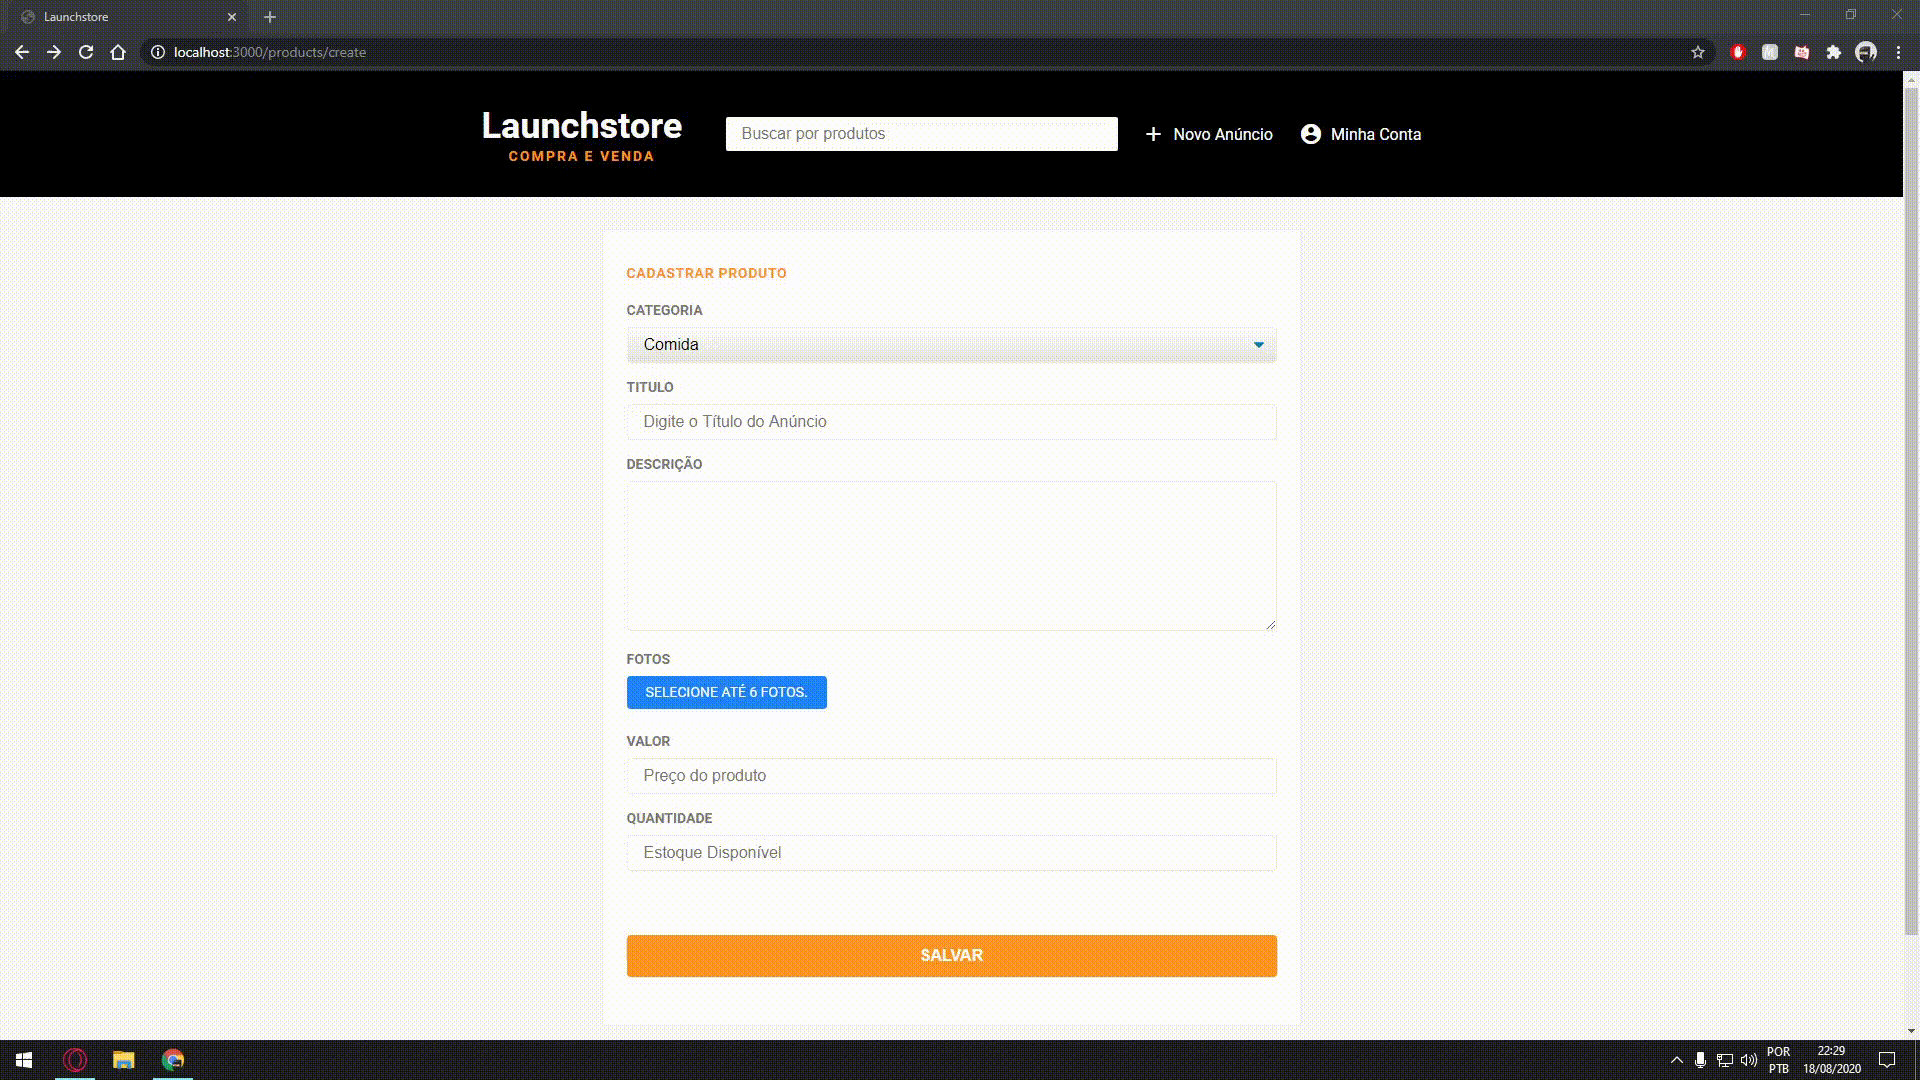Image resolution: width=1920 pixels, height=1080 pixels.
Task: Reload the page with the refresh icon
Action: tap(86, 52)
